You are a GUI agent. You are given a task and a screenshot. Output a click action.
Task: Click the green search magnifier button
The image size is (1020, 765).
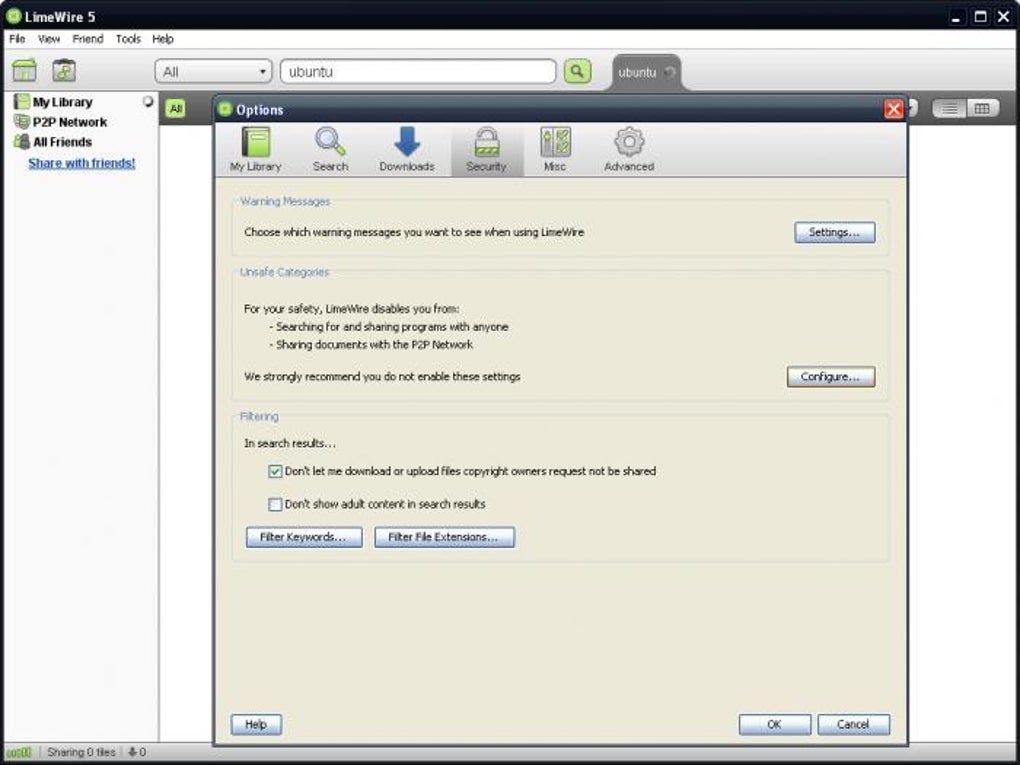pos(578,71)
